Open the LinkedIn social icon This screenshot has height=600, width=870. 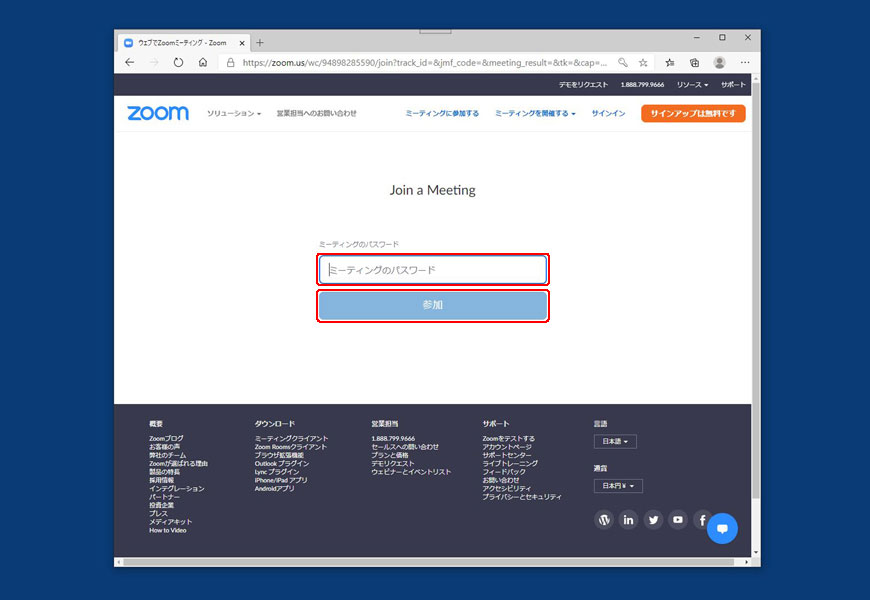[x=629, y=520]
